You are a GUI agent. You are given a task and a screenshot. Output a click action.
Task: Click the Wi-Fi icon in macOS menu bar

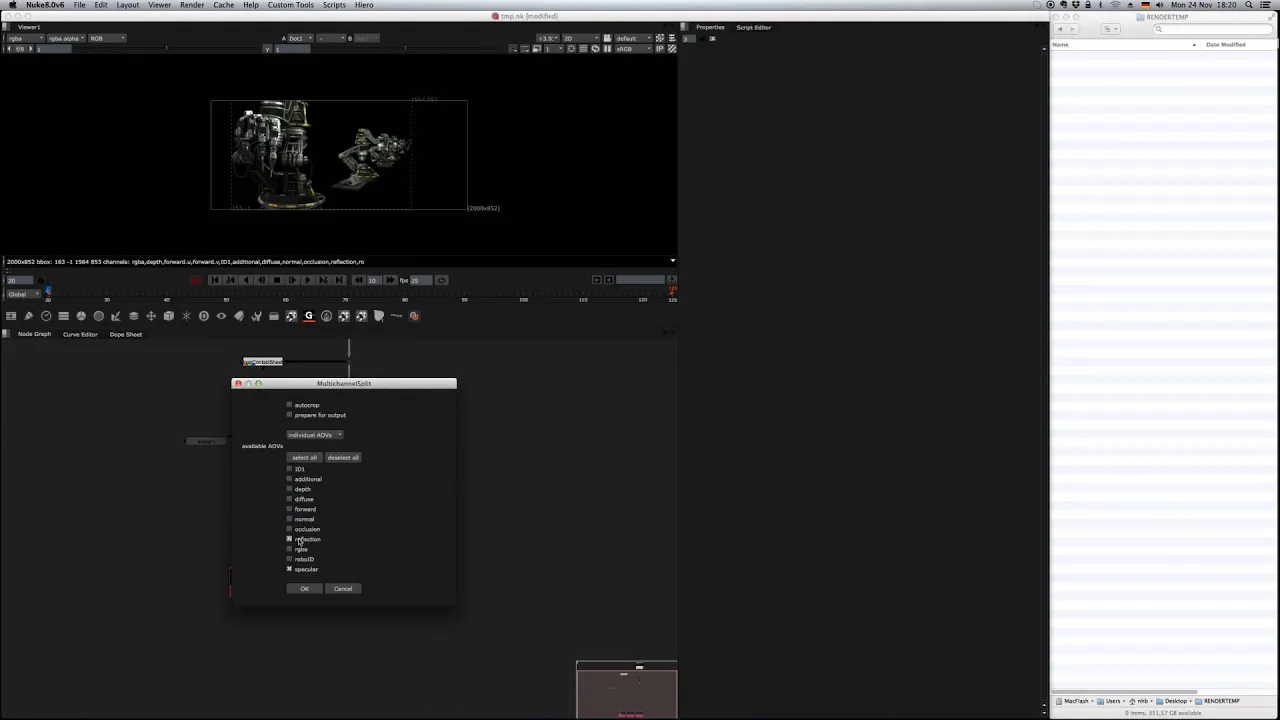[x=1115, y=5]
